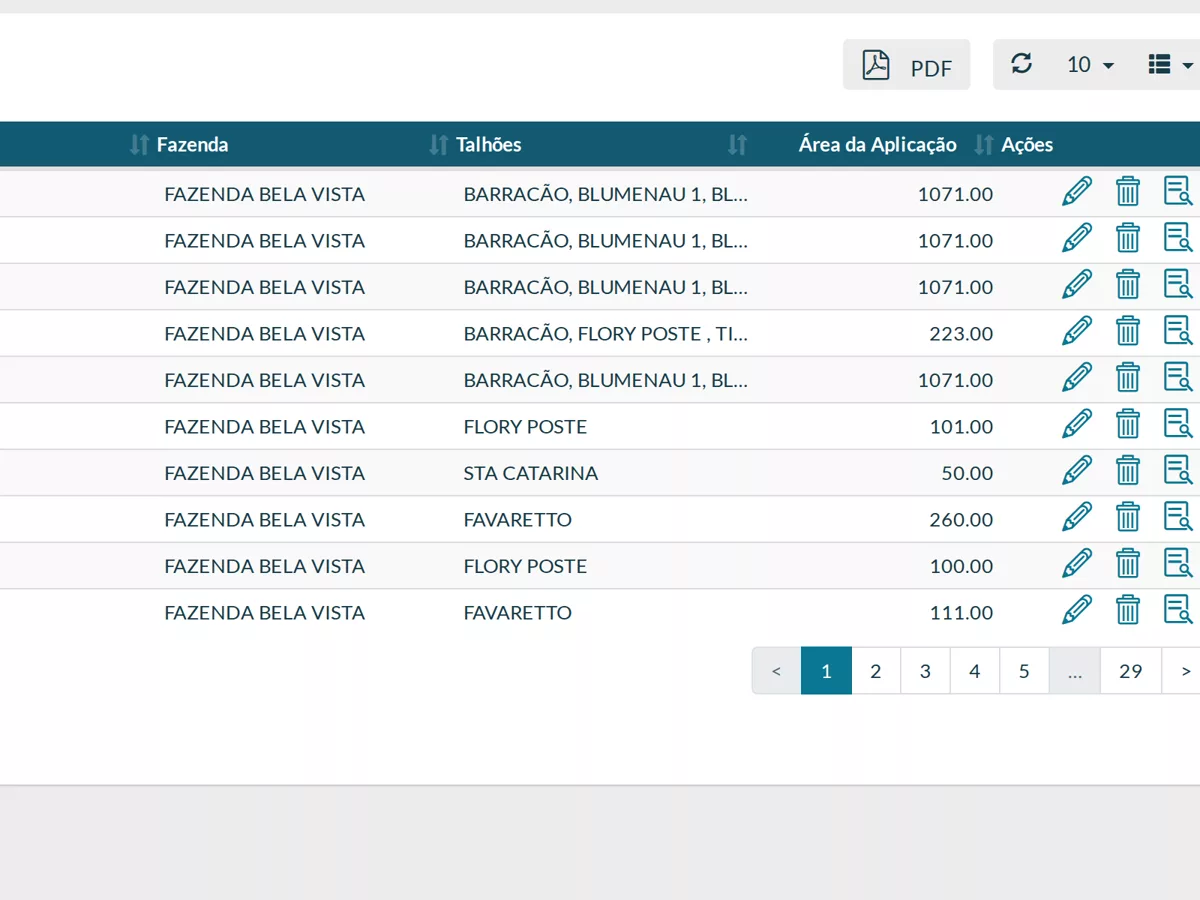Sort by the Talhões column header
Screen dimensions: 1200x900
[489, 145]
